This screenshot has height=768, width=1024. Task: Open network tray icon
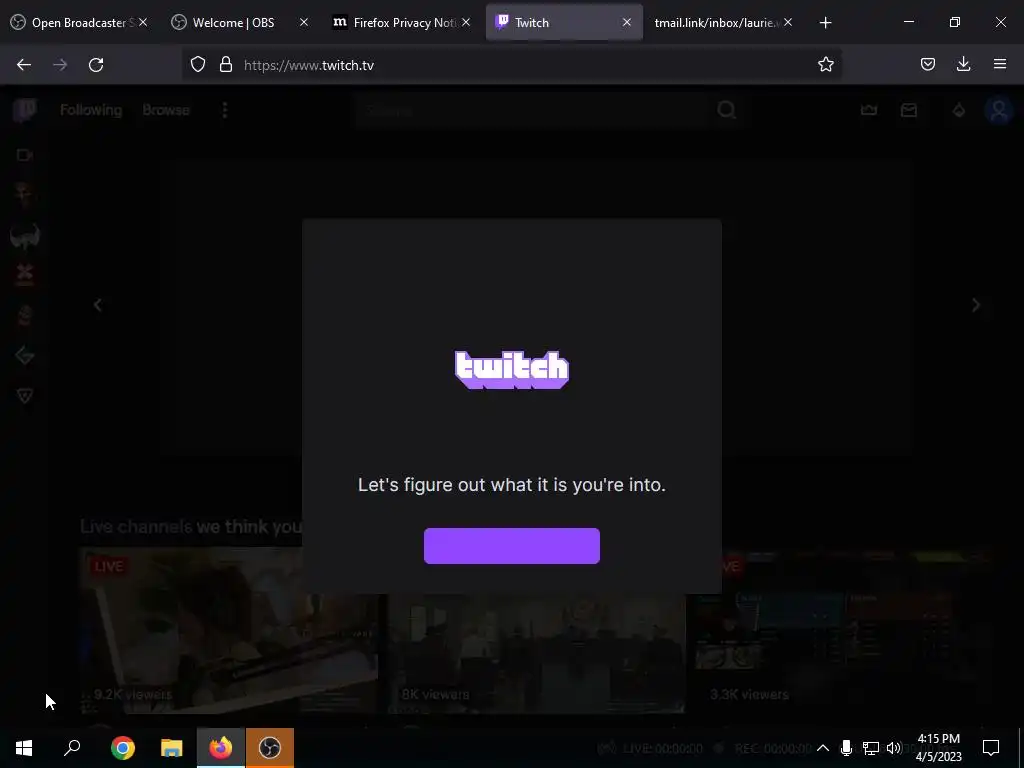coord(870,748)
